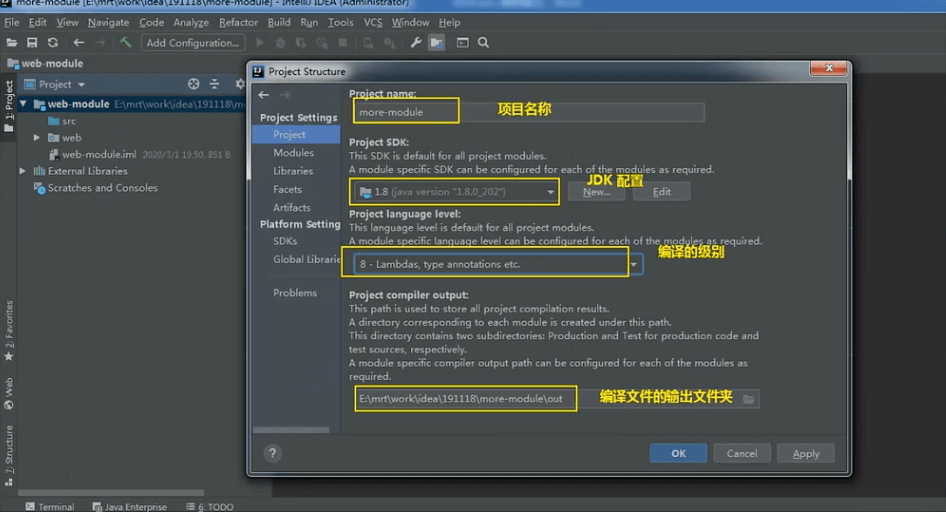This screenshot has height=512, width=946.
Task: Expand the External Libraries tree node
Action: (x=23, y=171)
